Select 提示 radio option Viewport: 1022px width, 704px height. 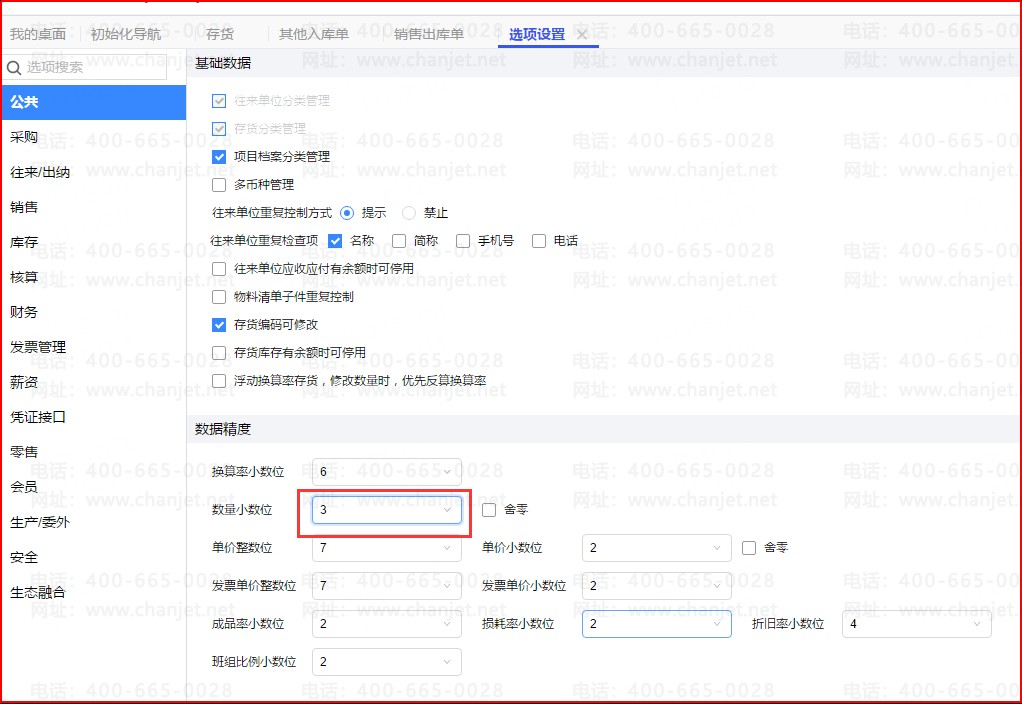pyautogui.click(x=347, y=213)
